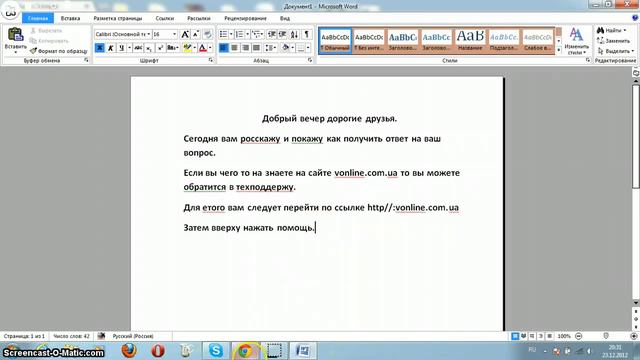Open the Change Case (Аа) menu
Image resolution: width=640 pixels, height=360 pixels.
pyautogui.click(x=172, y=48)
